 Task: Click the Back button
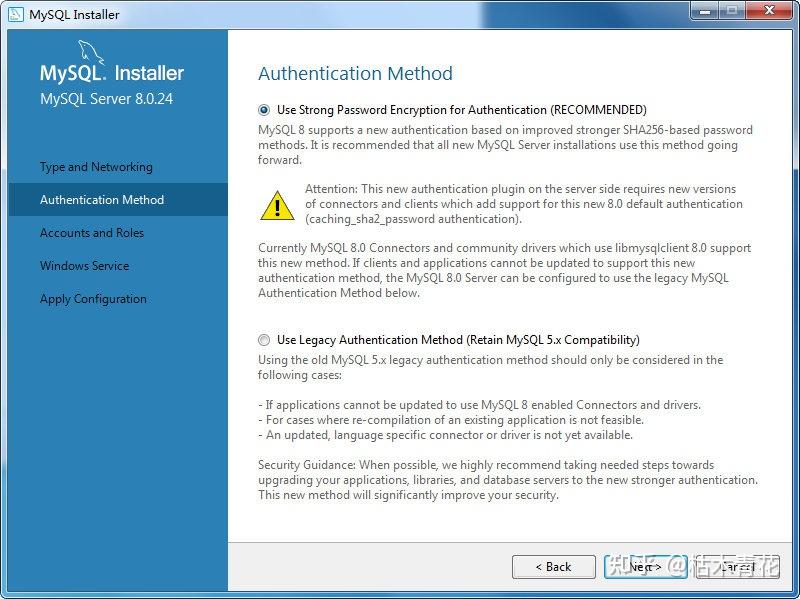pos(554,567)
